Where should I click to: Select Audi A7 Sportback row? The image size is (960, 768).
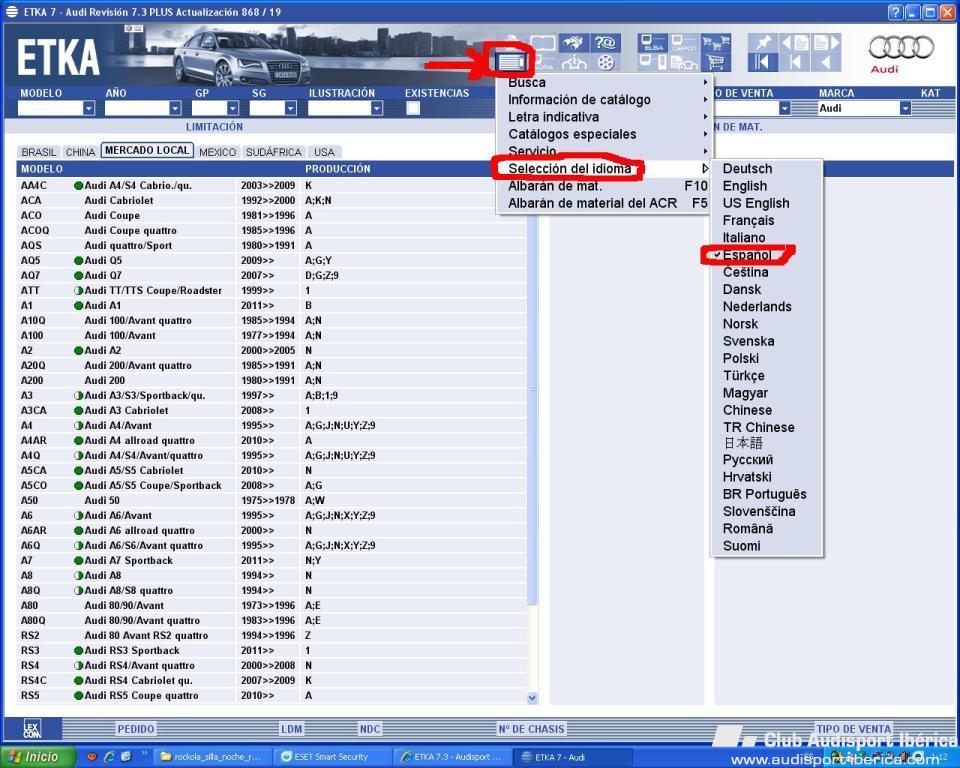pyautogui.click(x=272, y=560)
